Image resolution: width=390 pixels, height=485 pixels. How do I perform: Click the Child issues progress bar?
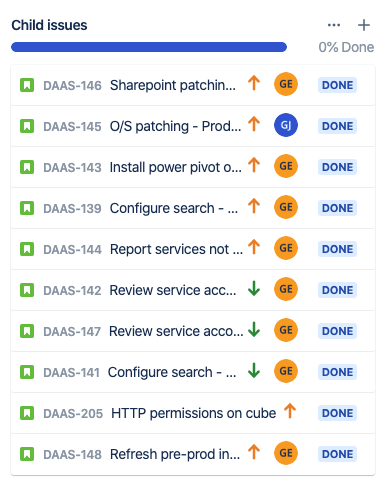tap(149, 47)
